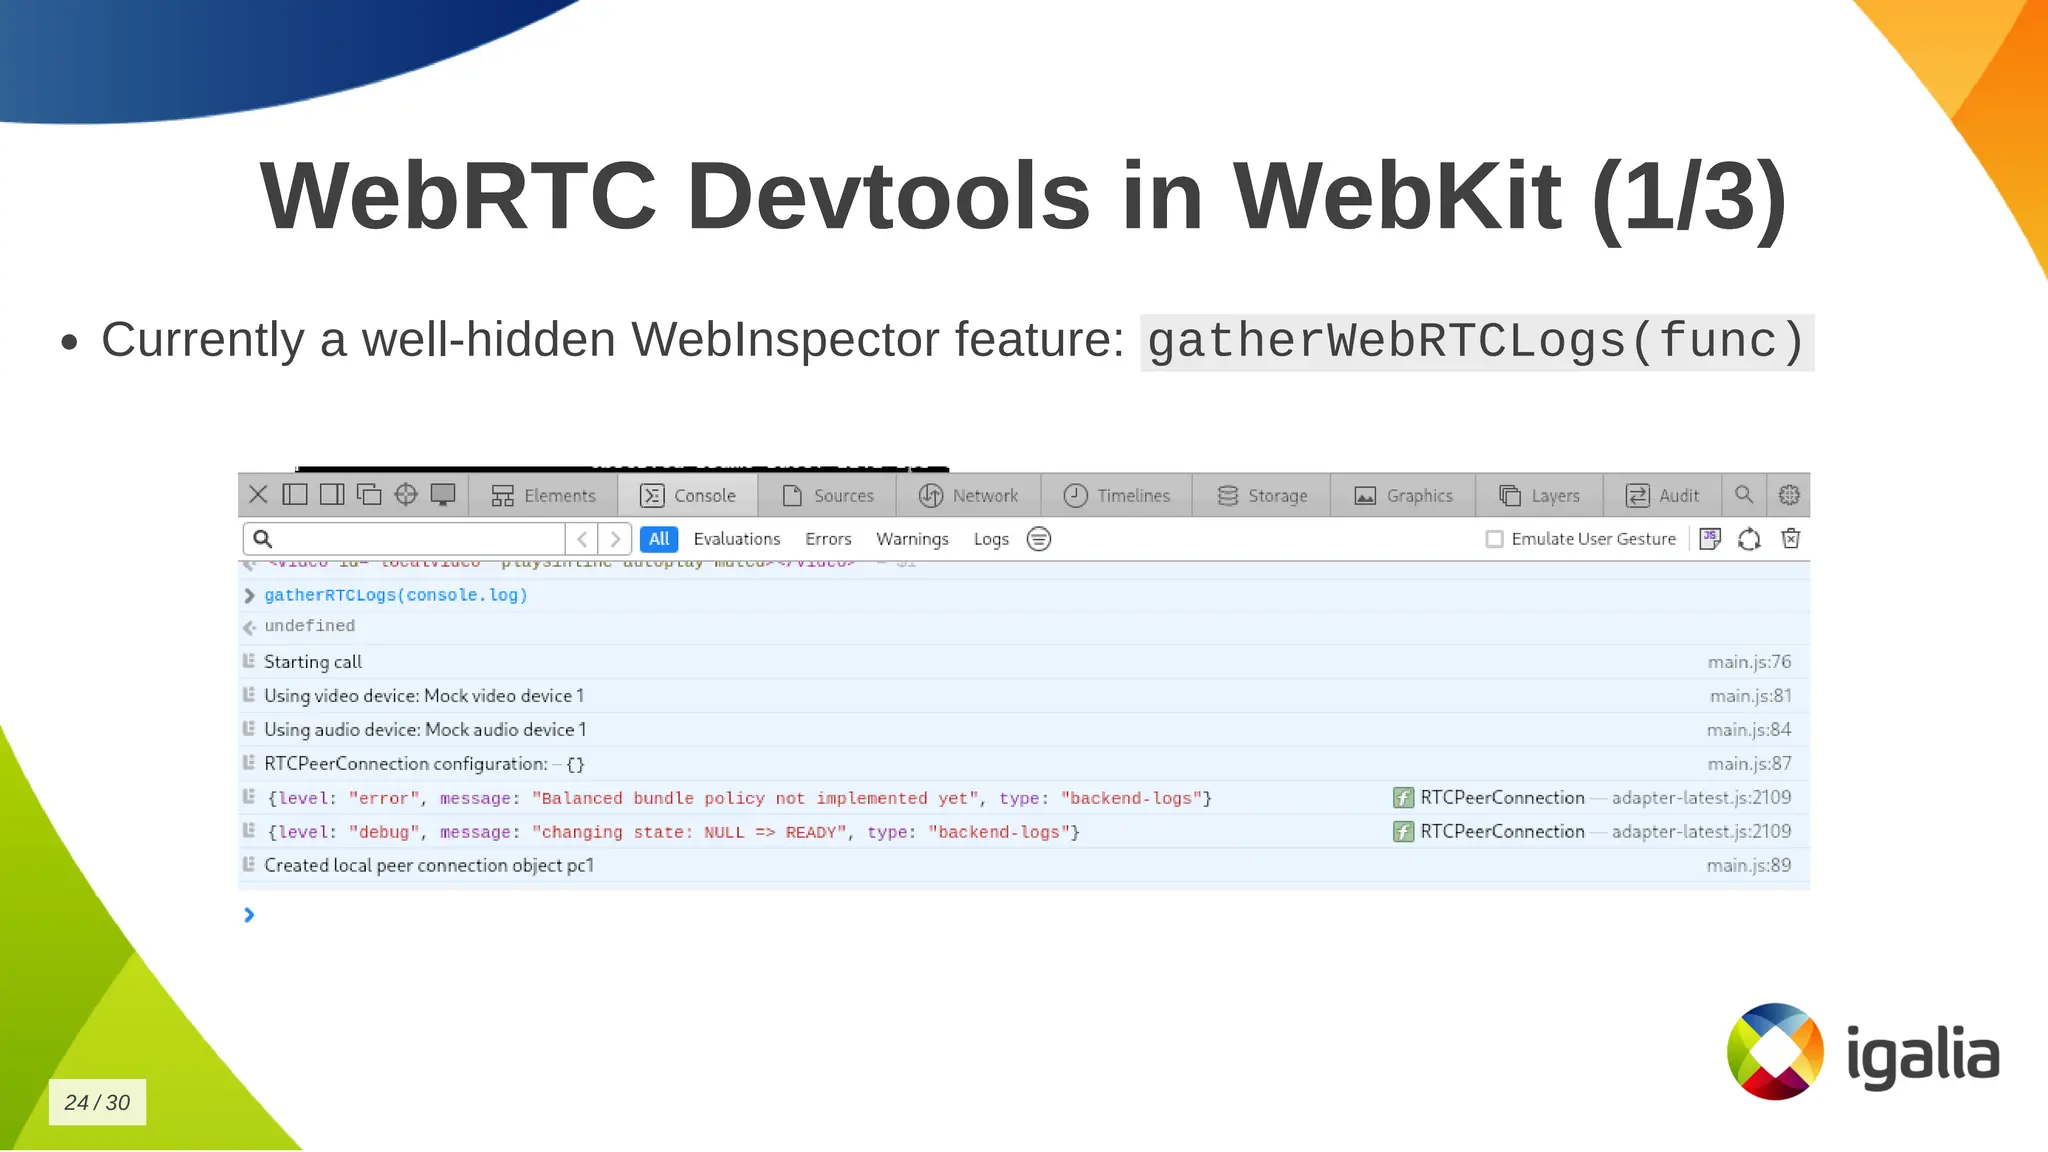
Task: Filter console by Evaluations
Action: pos(737,538)
